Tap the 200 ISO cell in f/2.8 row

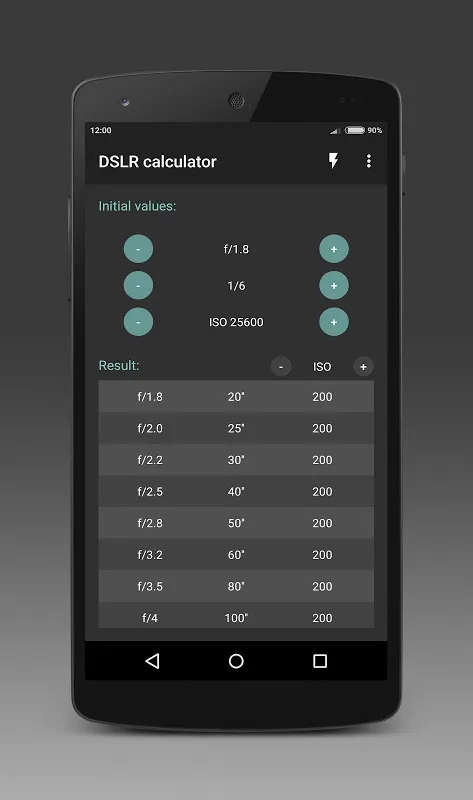click(x=322, y=523)
